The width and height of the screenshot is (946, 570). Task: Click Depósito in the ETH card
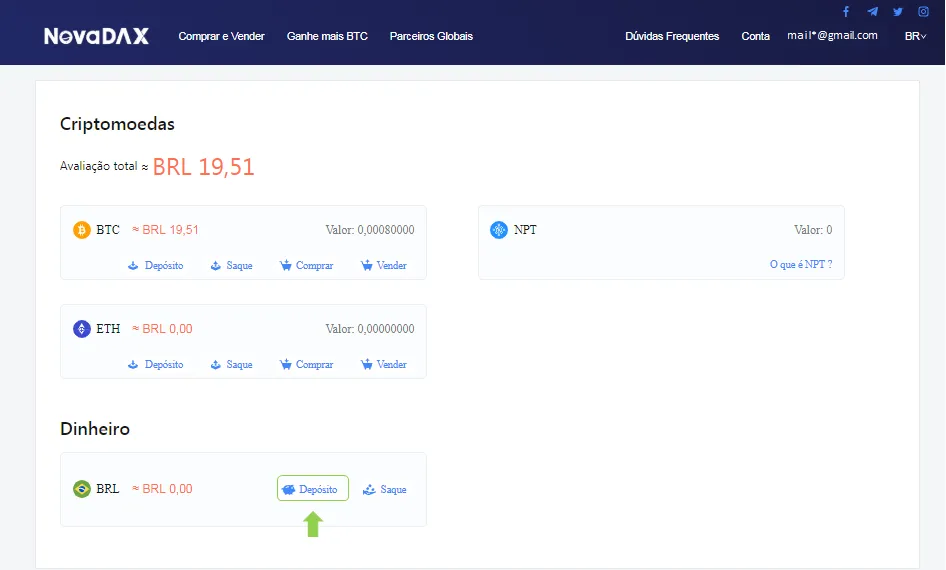point(156,364)
